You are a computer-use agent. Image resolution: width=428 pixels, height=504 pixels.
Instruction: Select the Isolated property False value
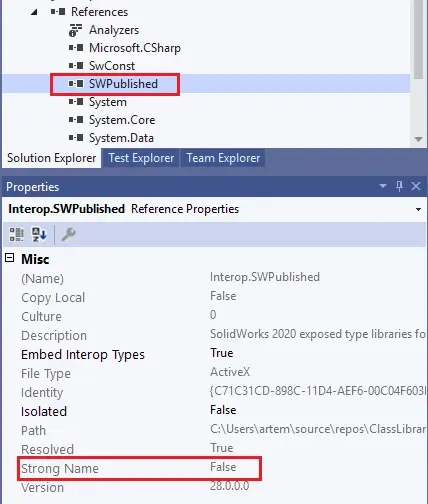[223, 410]
